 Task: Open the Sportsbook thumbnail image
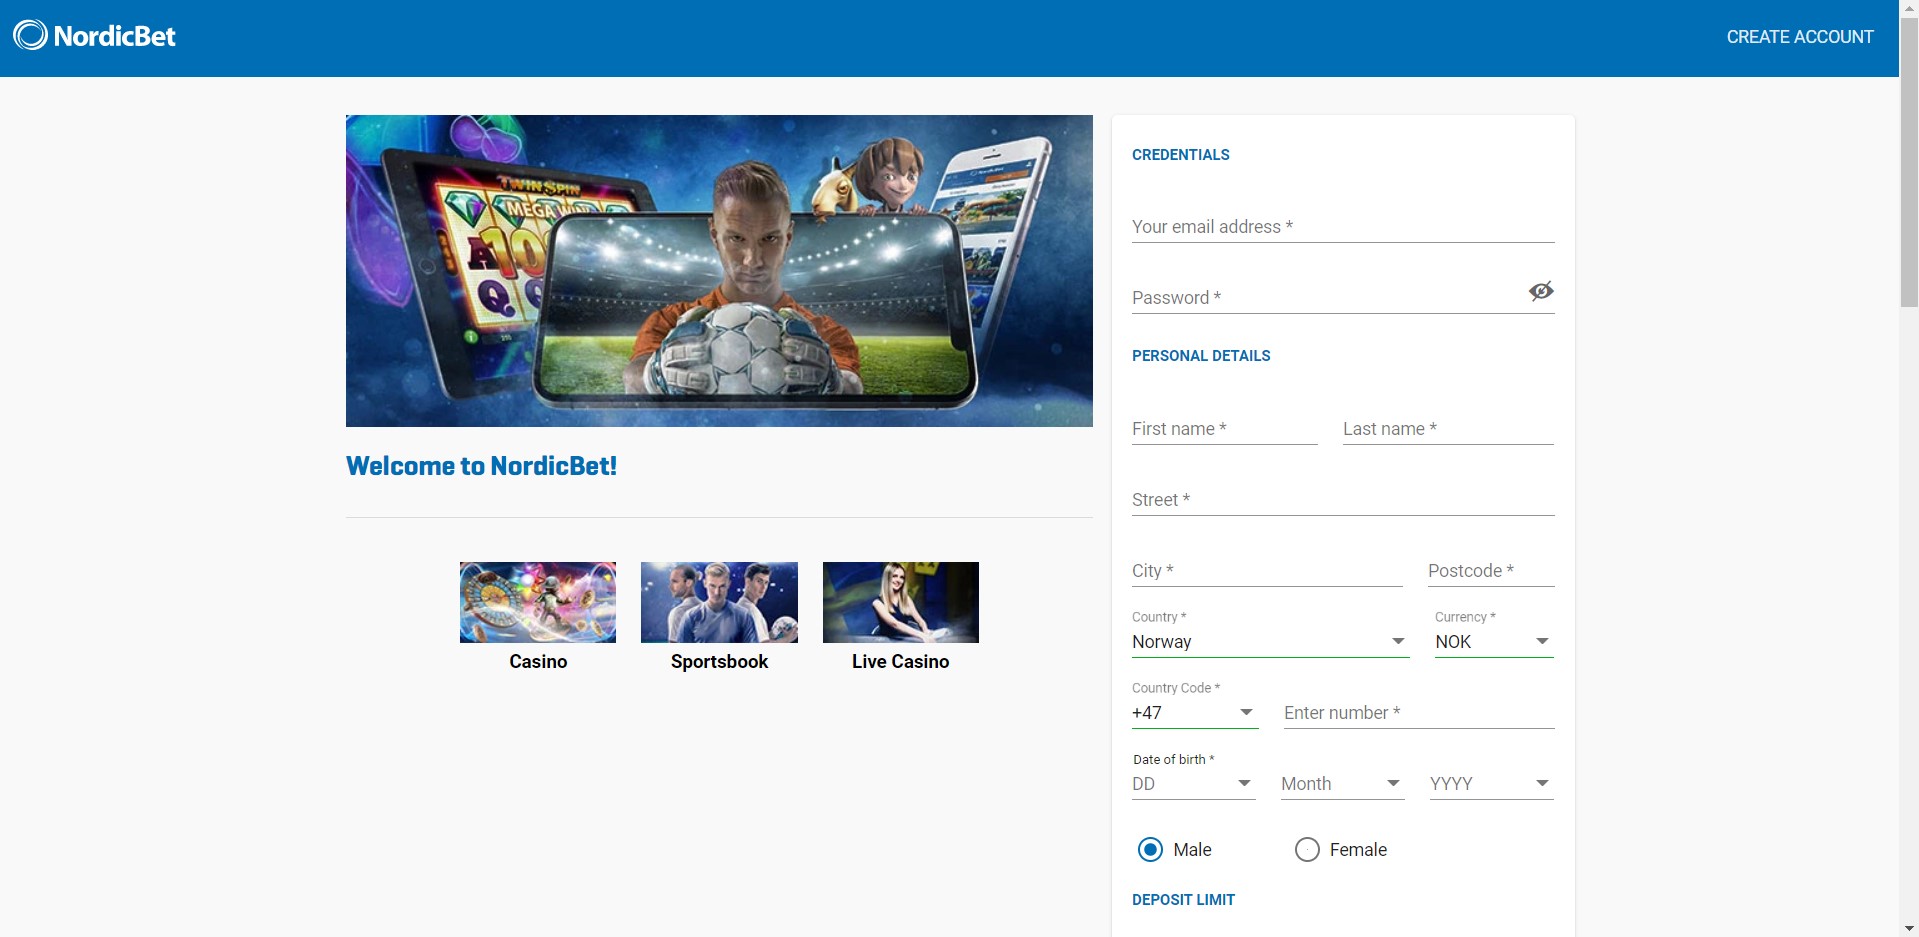click(719, 602)
